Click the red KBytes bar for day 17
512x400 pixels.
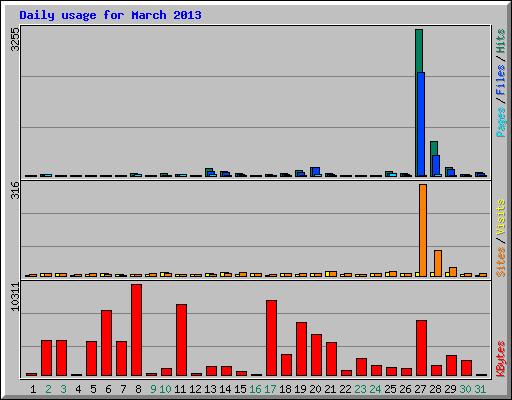[x=271, y=338]
